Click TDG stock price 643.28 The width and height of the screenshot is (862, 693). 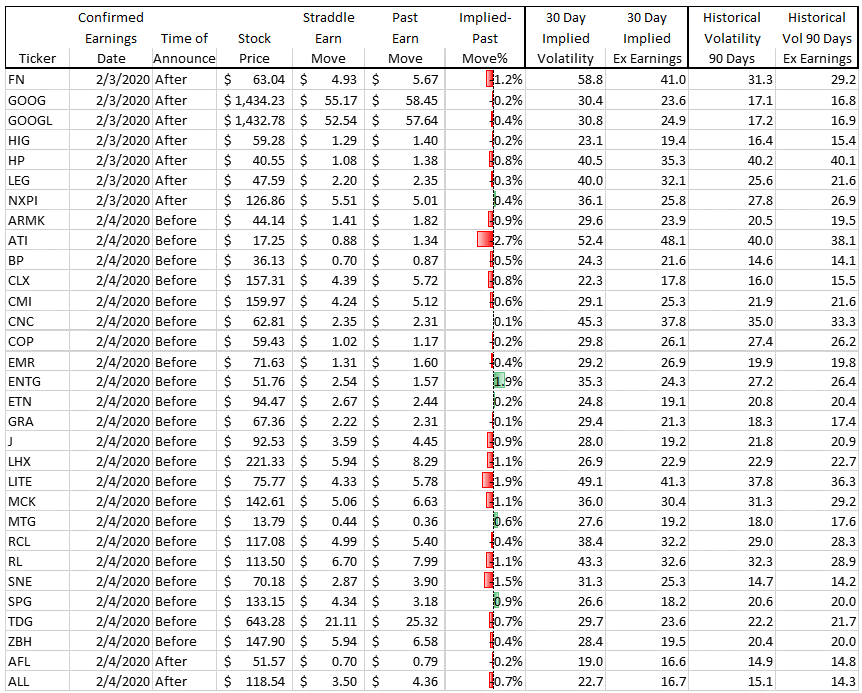coord(254,622)
